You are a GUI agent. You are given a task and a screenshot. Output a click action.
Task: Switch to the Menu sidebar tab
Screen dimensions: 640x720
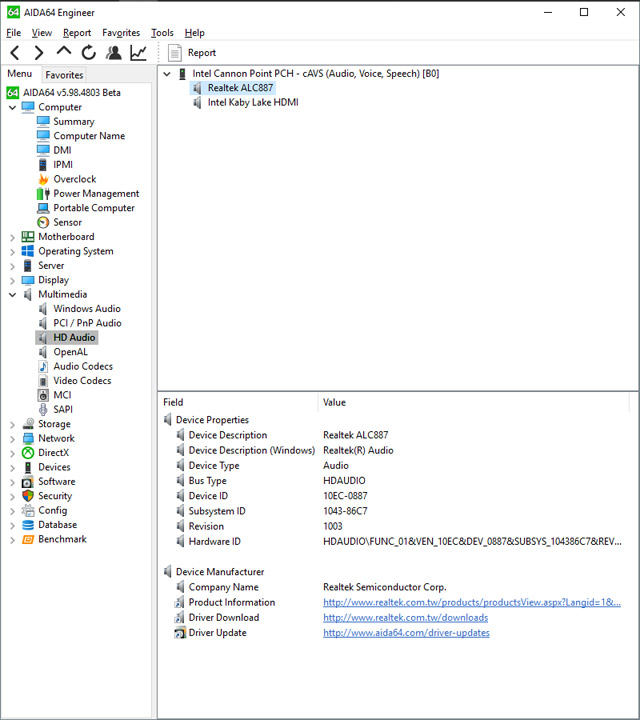coord(20,74)
